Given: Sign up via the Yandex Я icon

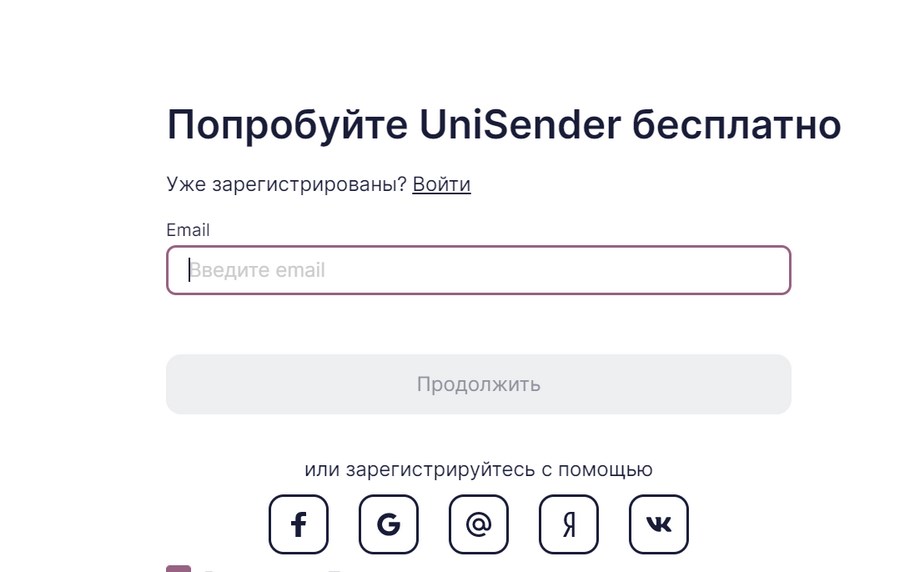Looking at the screenshot, I should (x=568, y=524).
